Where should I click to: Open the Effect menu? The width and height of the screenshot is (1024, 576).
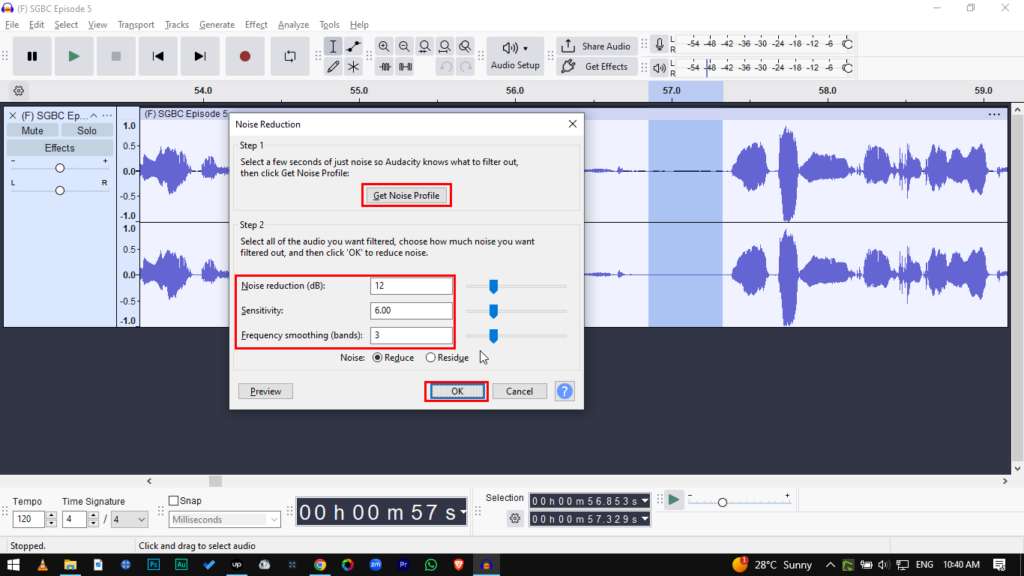[256, 24]
